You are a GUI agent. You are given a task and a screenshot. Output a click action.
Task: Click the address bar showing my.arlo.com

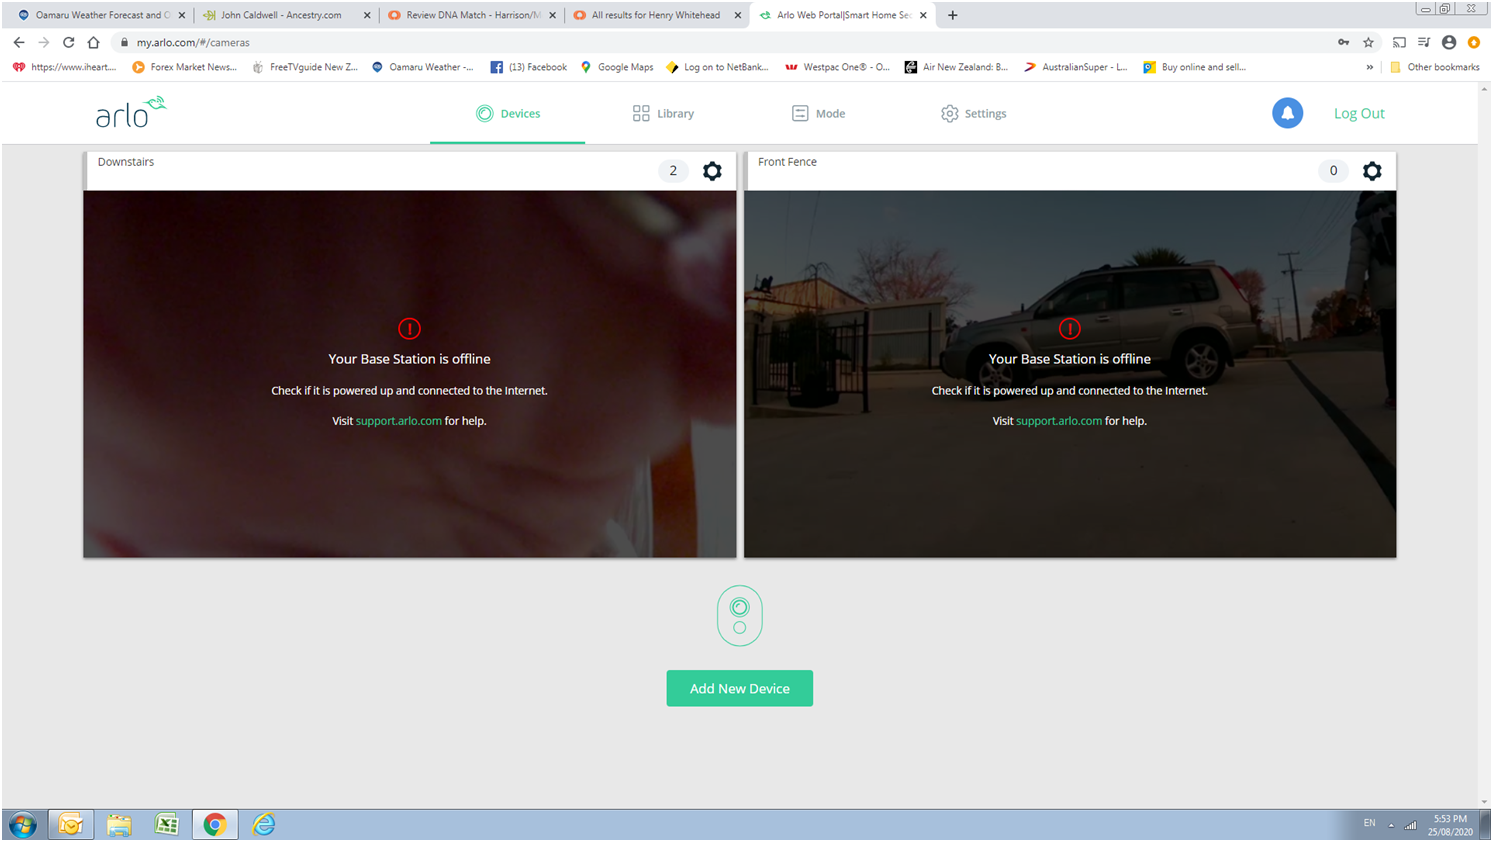click(x=700, y=42)
